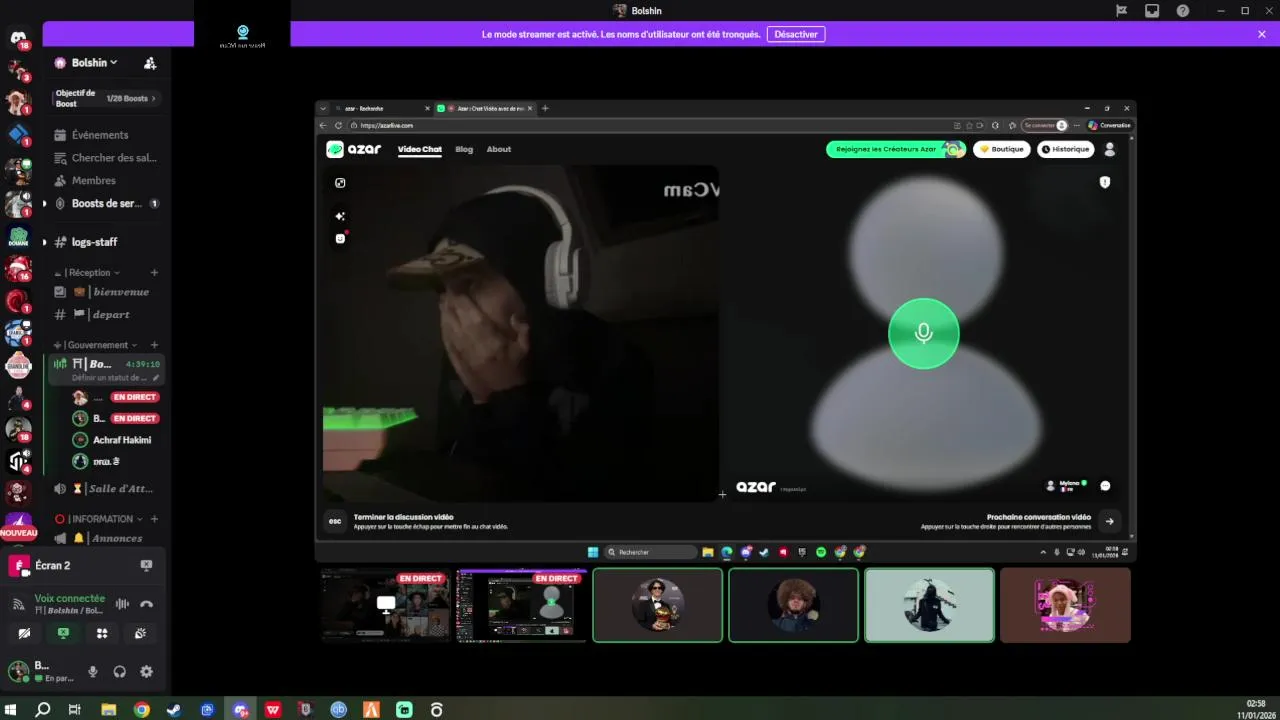Open Discord home direct messages icon

(x=18, y=38)
